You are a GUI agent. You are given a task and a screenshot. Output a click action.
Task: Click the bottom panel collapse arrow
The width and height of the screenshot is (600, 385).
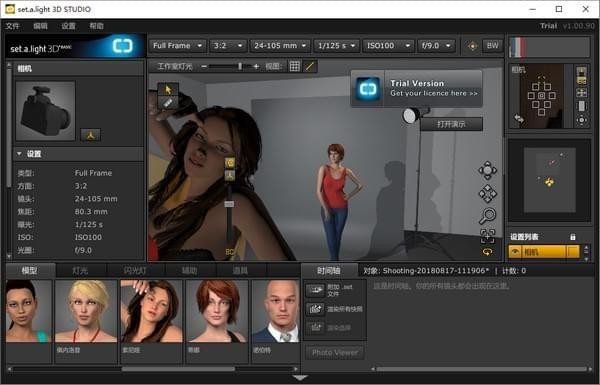(x=300, y=378)
